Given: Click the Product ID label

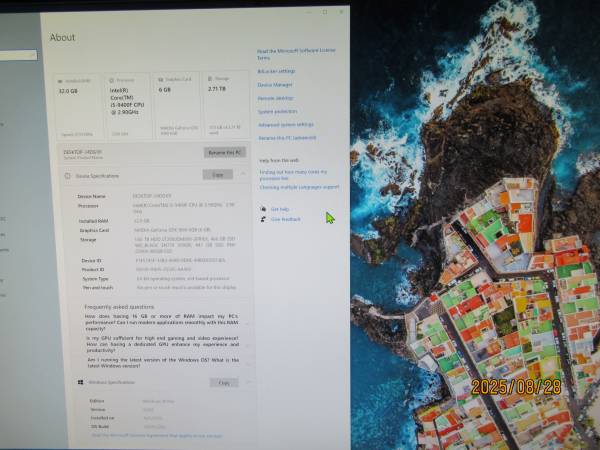Looking at the screenshot, I should pyautogui.click(x=93, y=270).
